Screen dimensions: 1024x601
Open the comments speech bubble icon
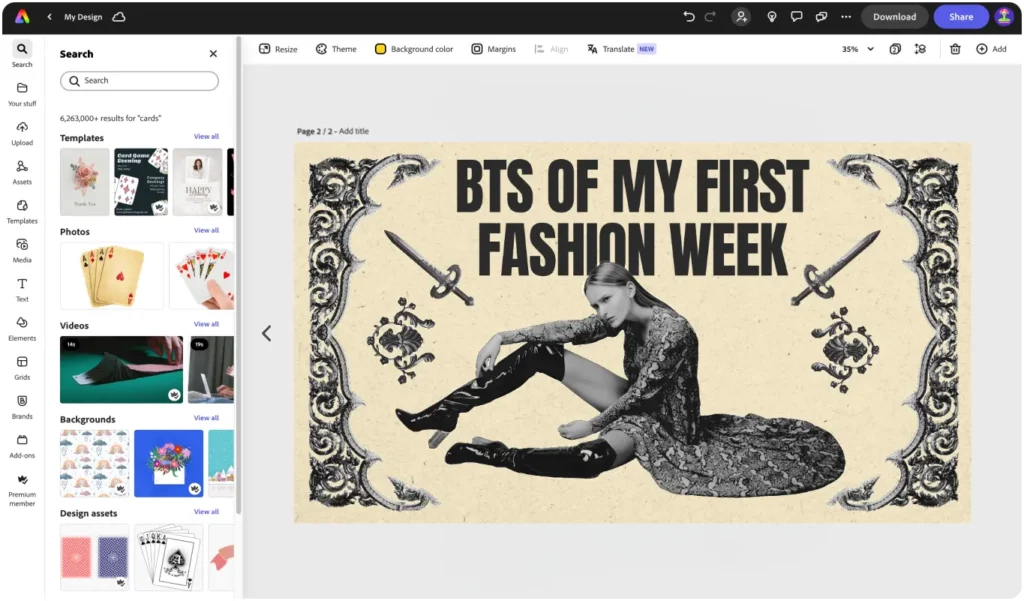(797, 17)
